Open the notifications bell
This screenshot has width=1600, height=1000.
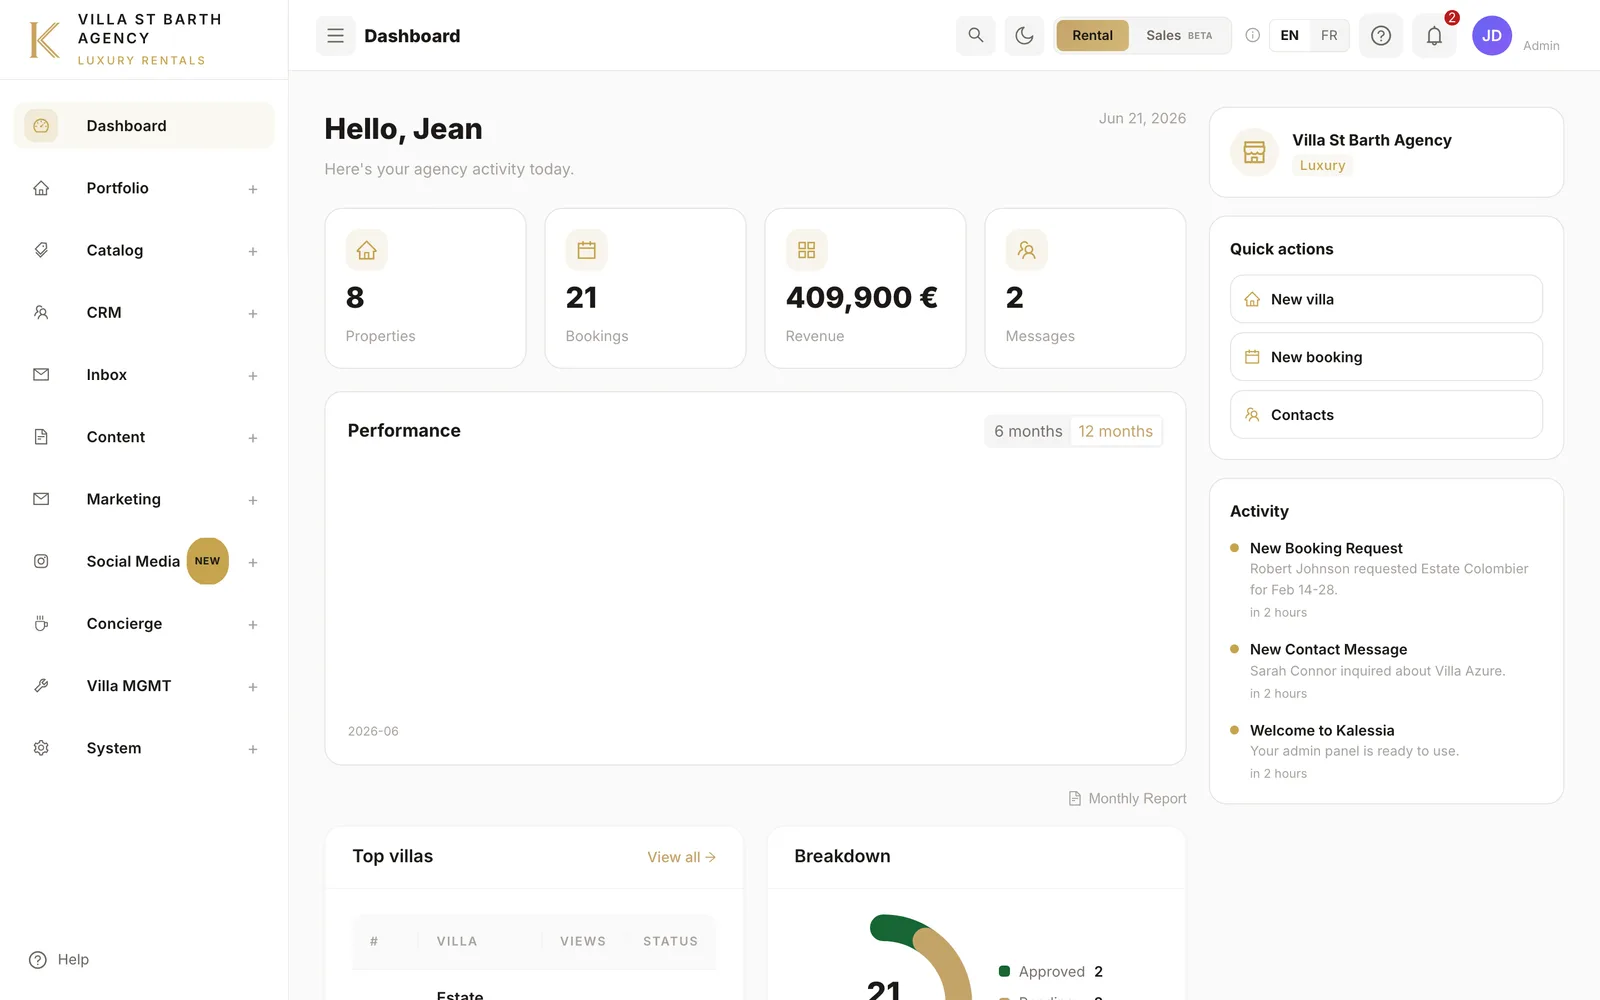pos(1434,36)
